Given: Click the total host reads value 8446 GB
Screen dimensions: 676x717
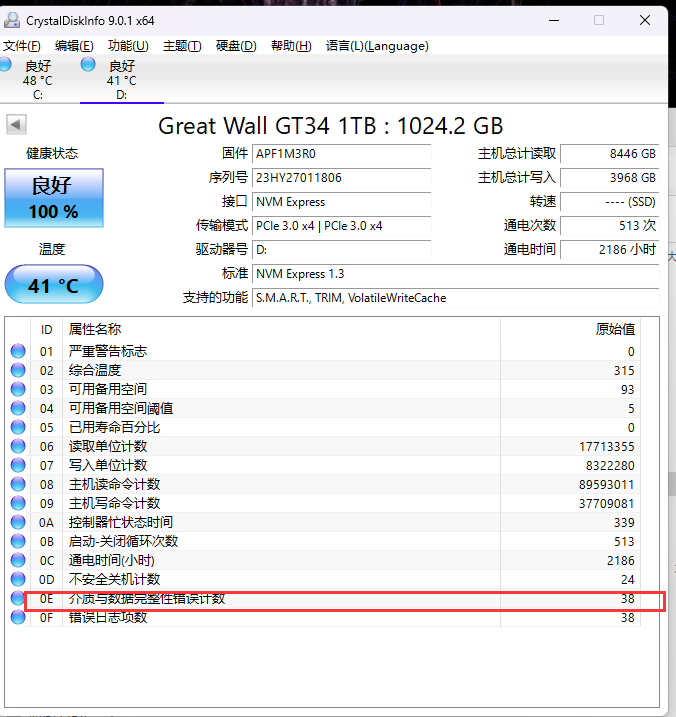Looking at the screenshot, I should (610, 154).
